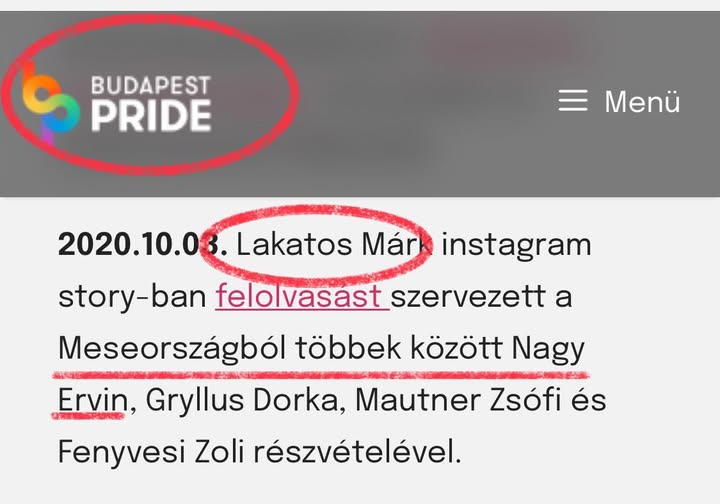720x504 pixels.
Task: Click the name Gryllus Dorka
Action: (x=242, y=402)
